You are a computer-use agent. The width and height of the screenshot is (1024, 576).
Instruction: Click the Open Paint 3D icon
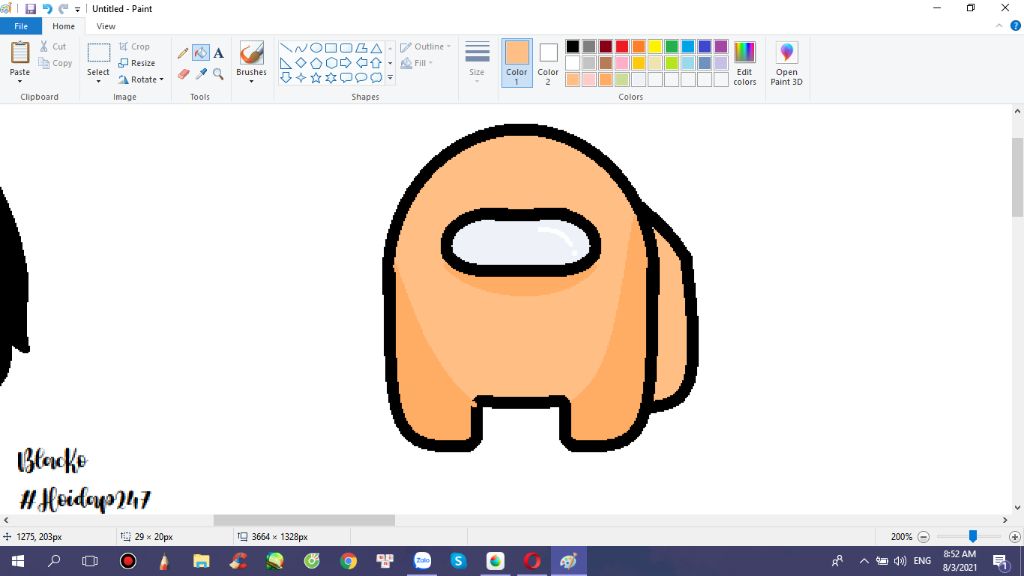[786, 52]
